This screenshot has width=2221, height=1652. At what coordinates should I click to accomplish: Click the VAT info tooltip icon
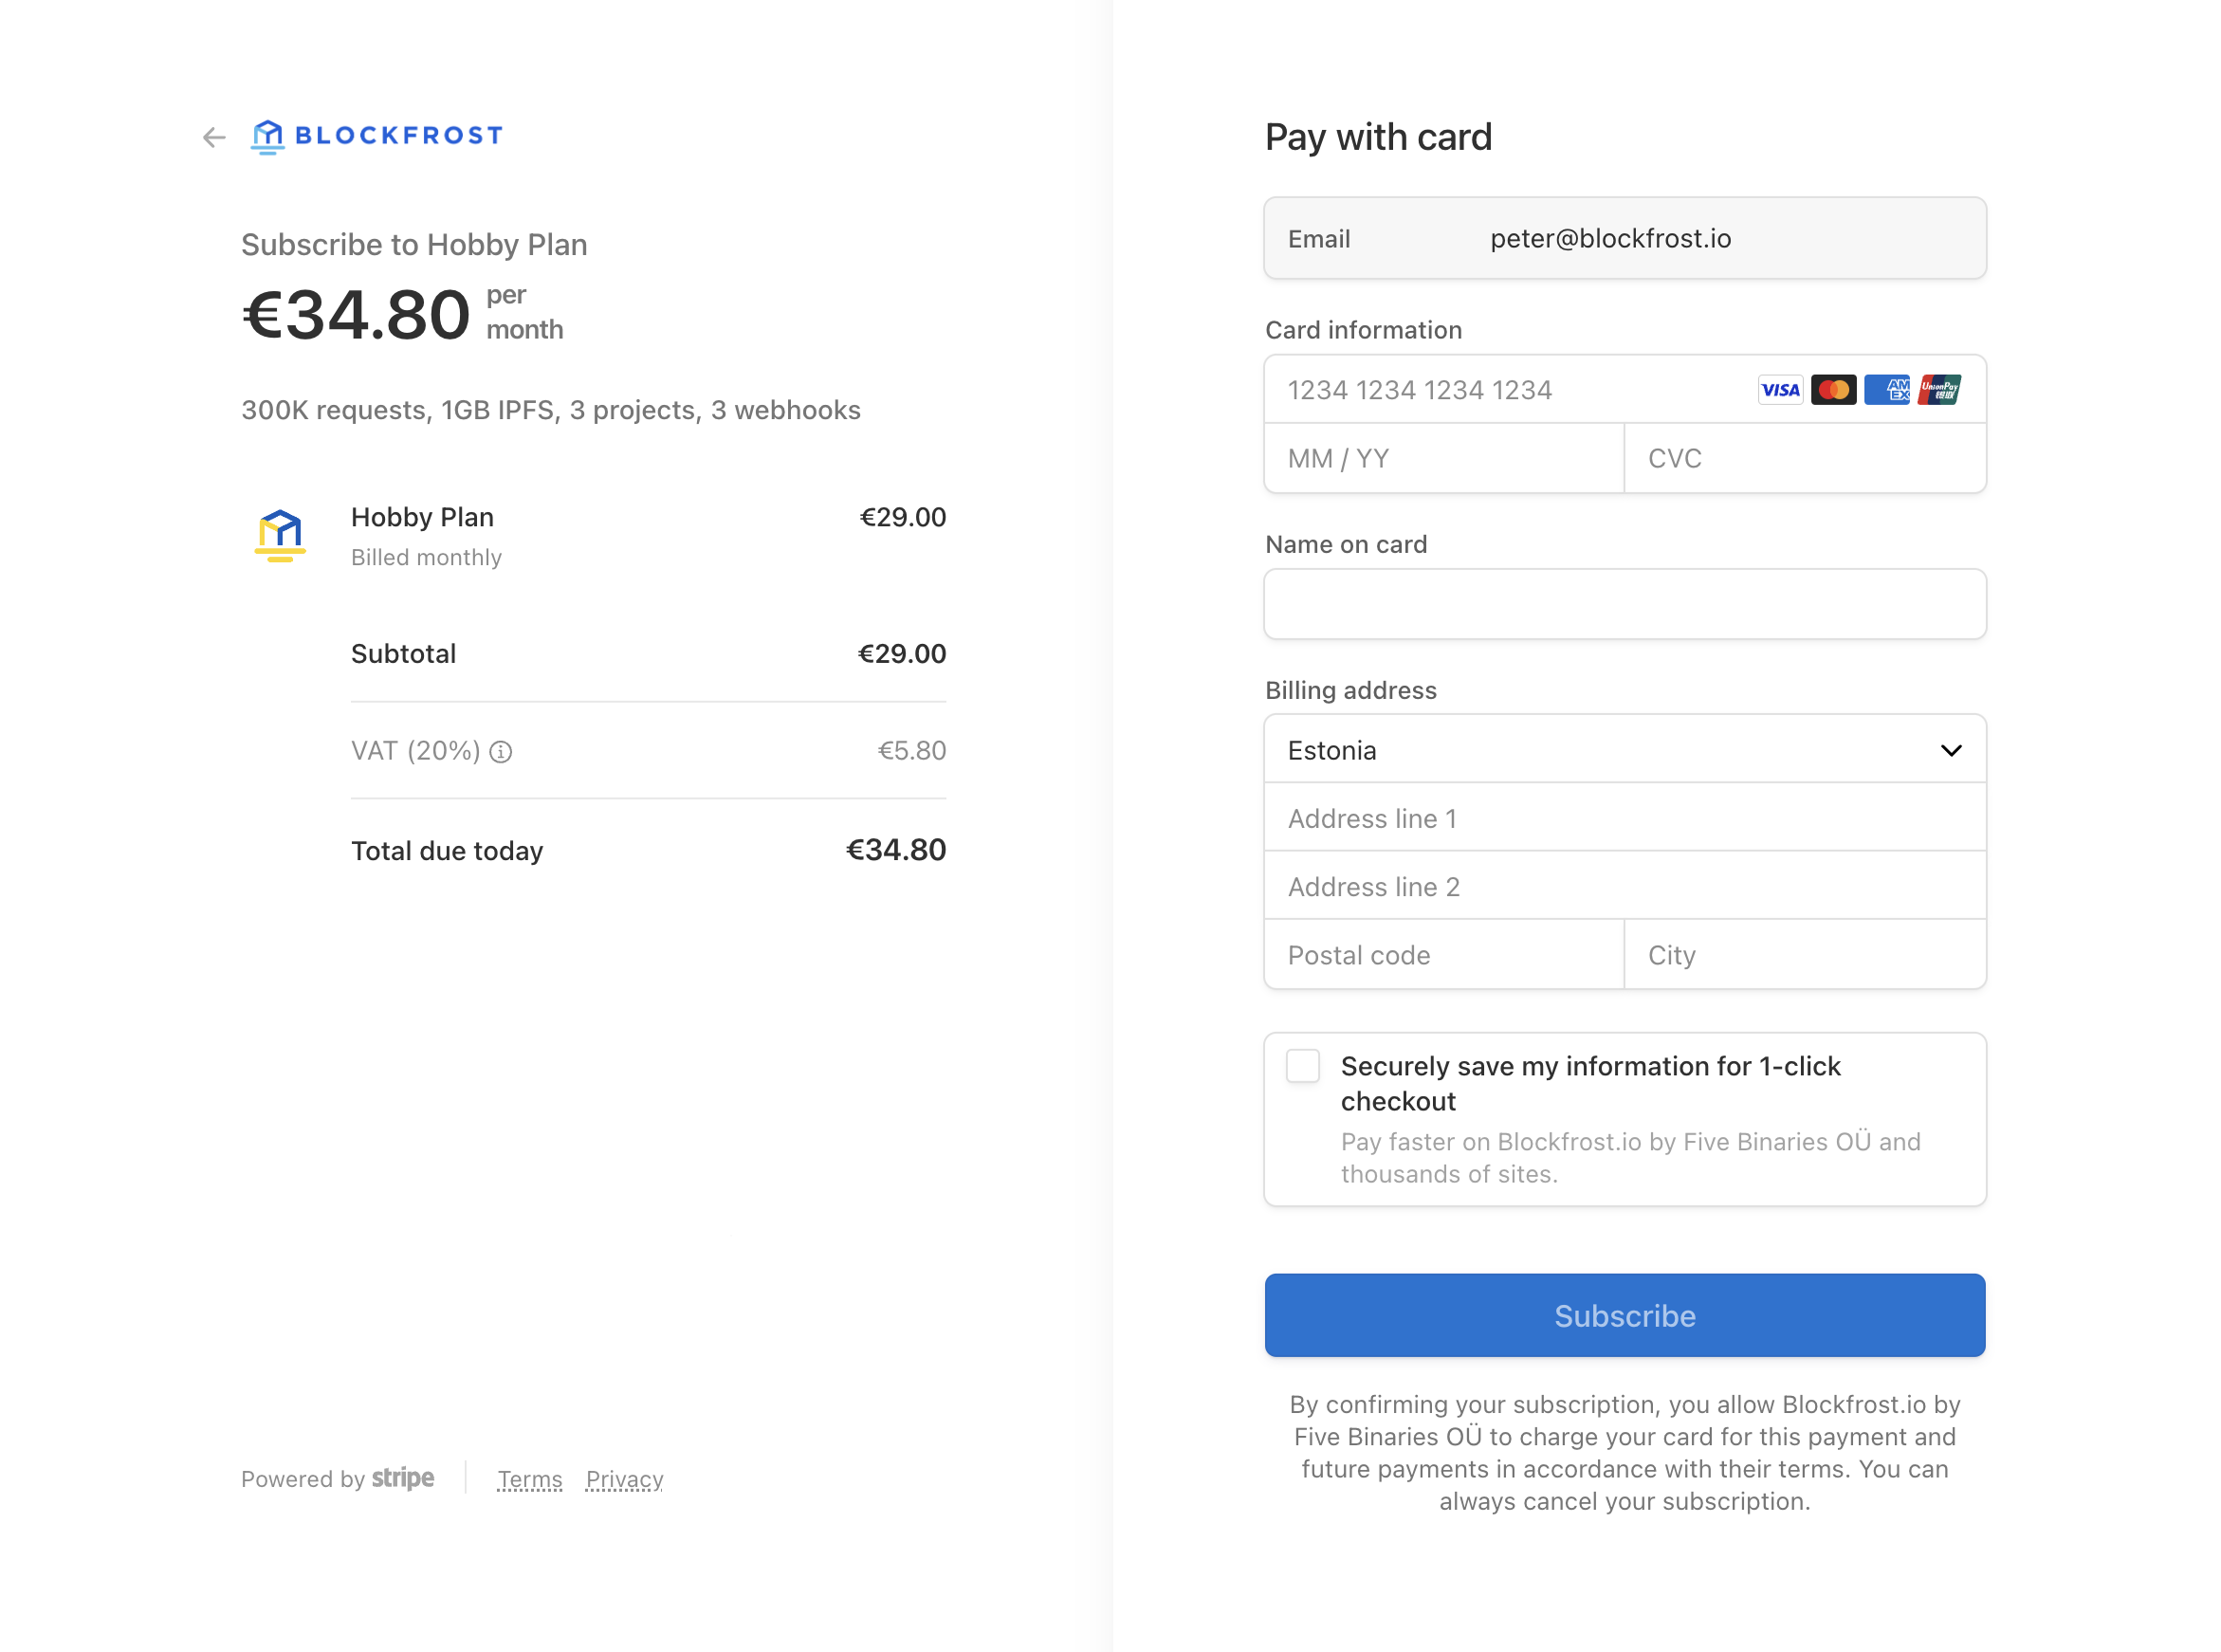pos(502,752)
